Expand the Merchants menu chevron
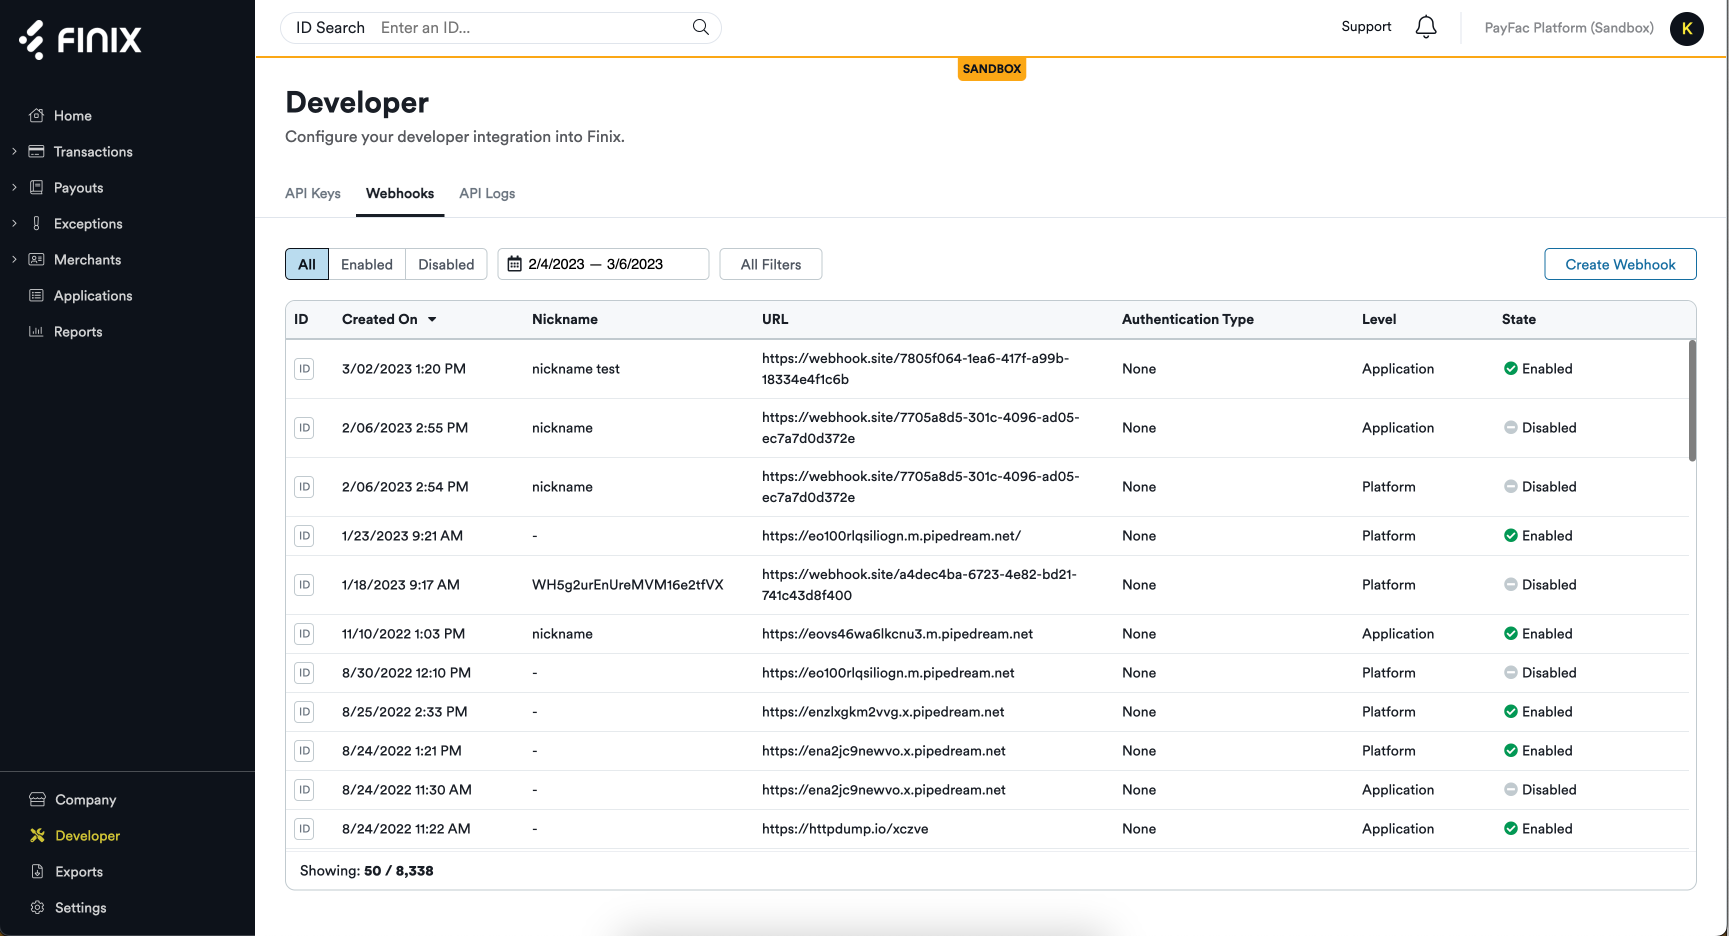Screen dimensions: 1729x936 click(x=14, y=259)
